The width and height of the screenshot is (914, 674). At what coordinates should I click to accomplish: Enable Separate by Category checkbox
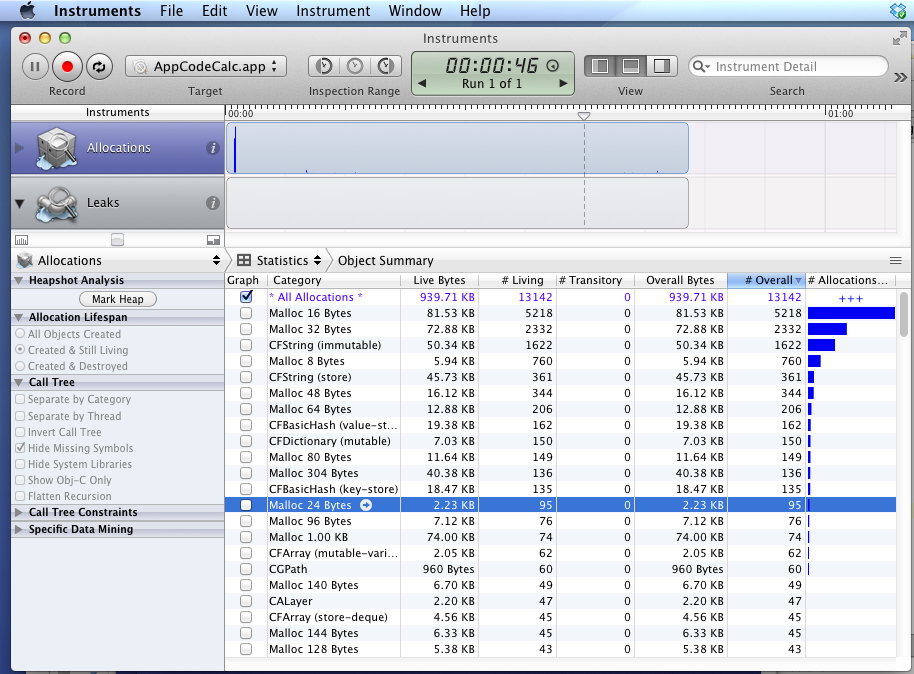20,399
